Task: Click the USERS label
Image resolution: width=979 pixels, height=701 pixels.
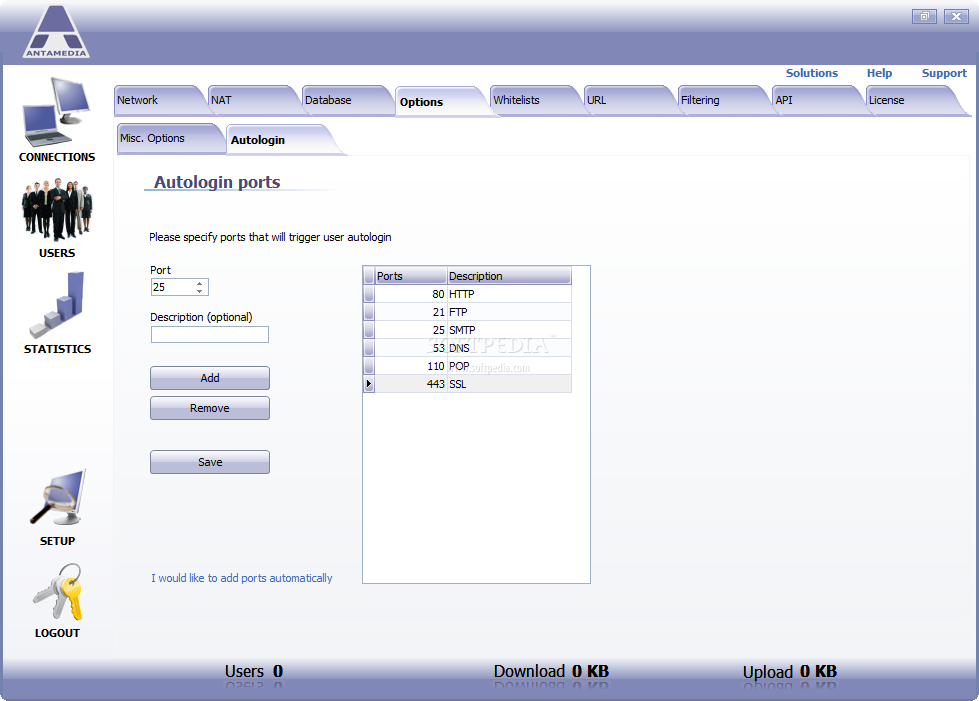Action: (x=57, y=253)
